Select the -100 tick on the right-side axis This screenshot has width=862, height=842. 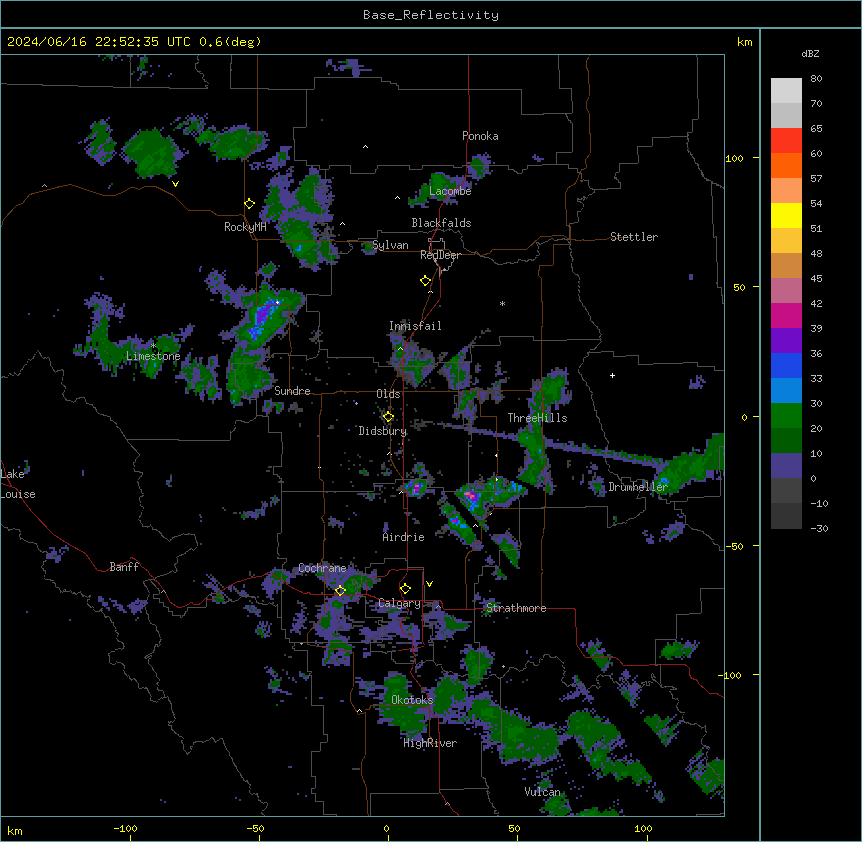click(731, 675)
